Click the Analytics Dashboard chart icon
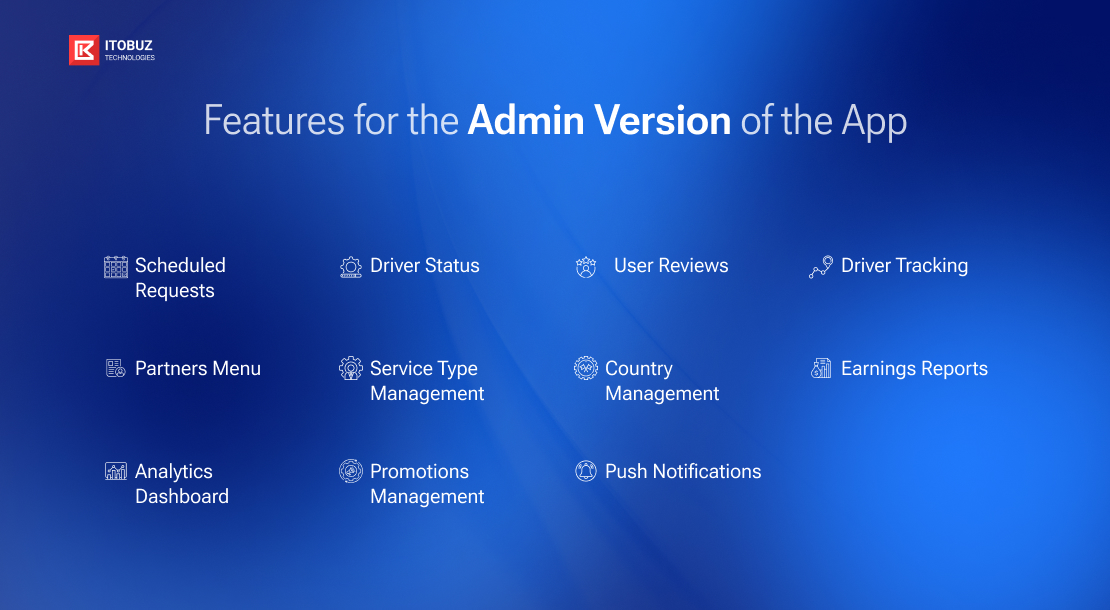The height and width of the screenshot is (610, 1110). pyautogui.click(x=116, y=471)
